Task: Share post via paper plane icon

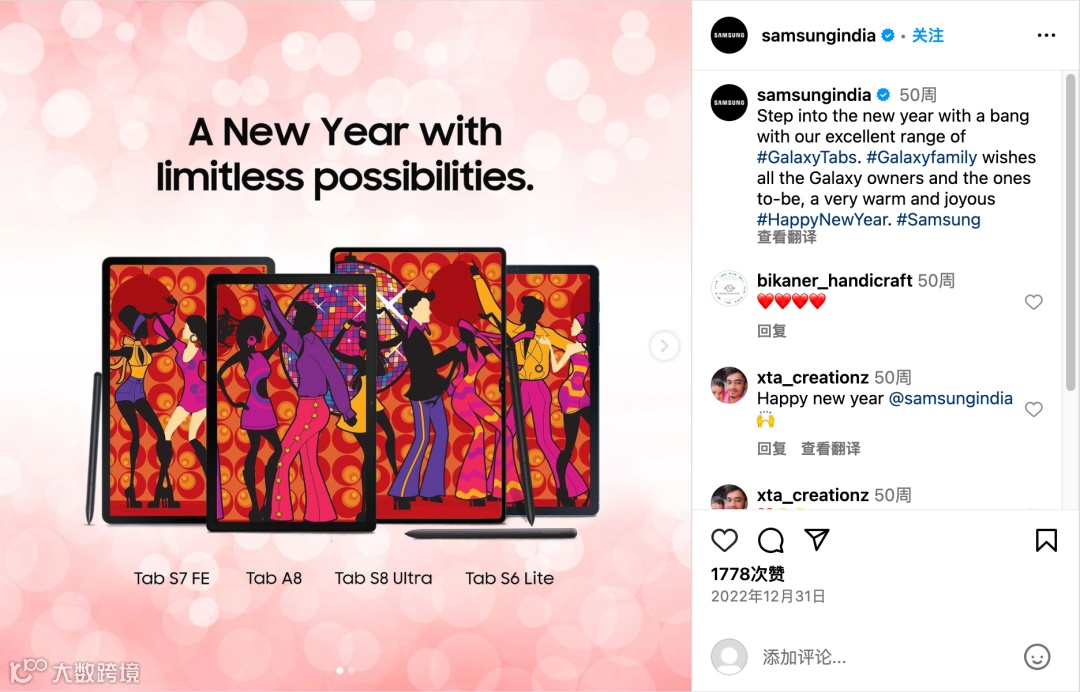Action: tap(817, 540)
